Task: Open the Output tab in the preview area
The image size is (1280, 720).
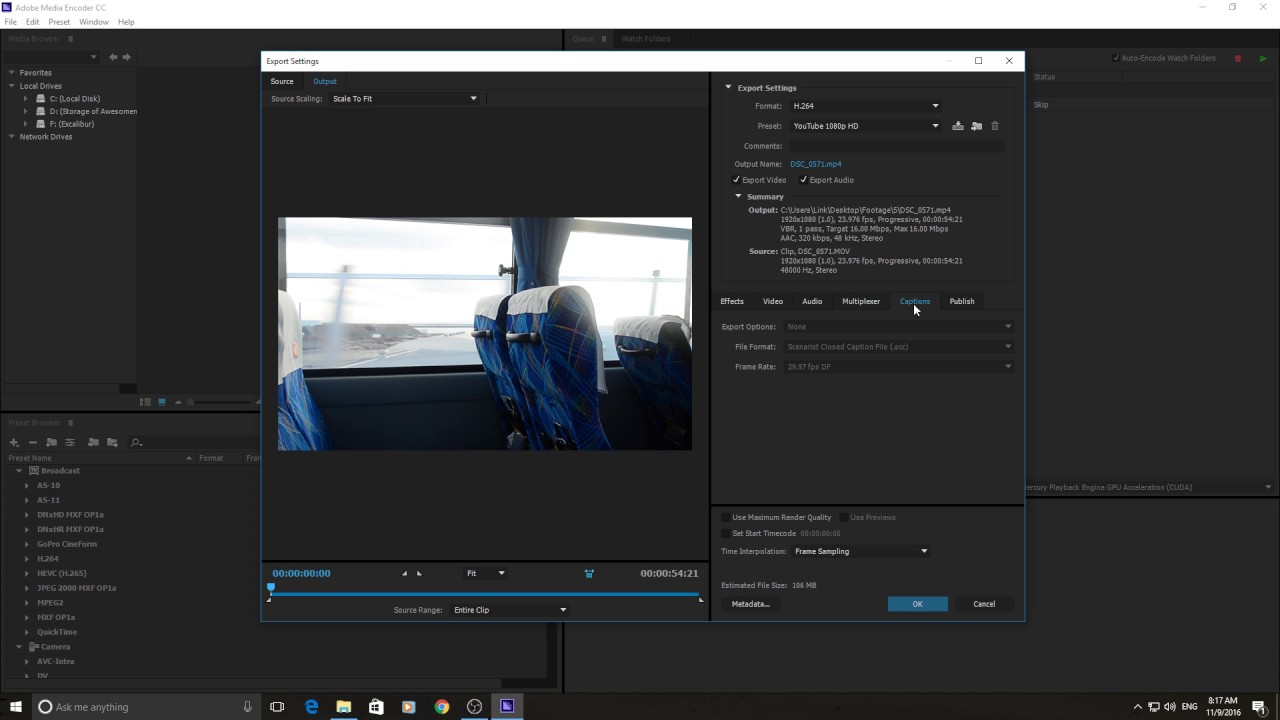Action: (x=324, y=81)
